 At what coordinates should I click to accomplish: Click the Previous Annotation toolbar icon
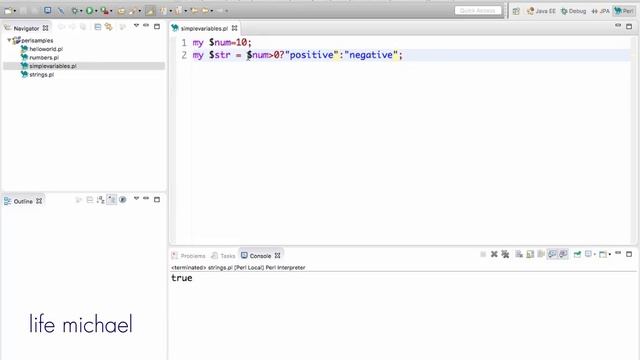point(179,11)
